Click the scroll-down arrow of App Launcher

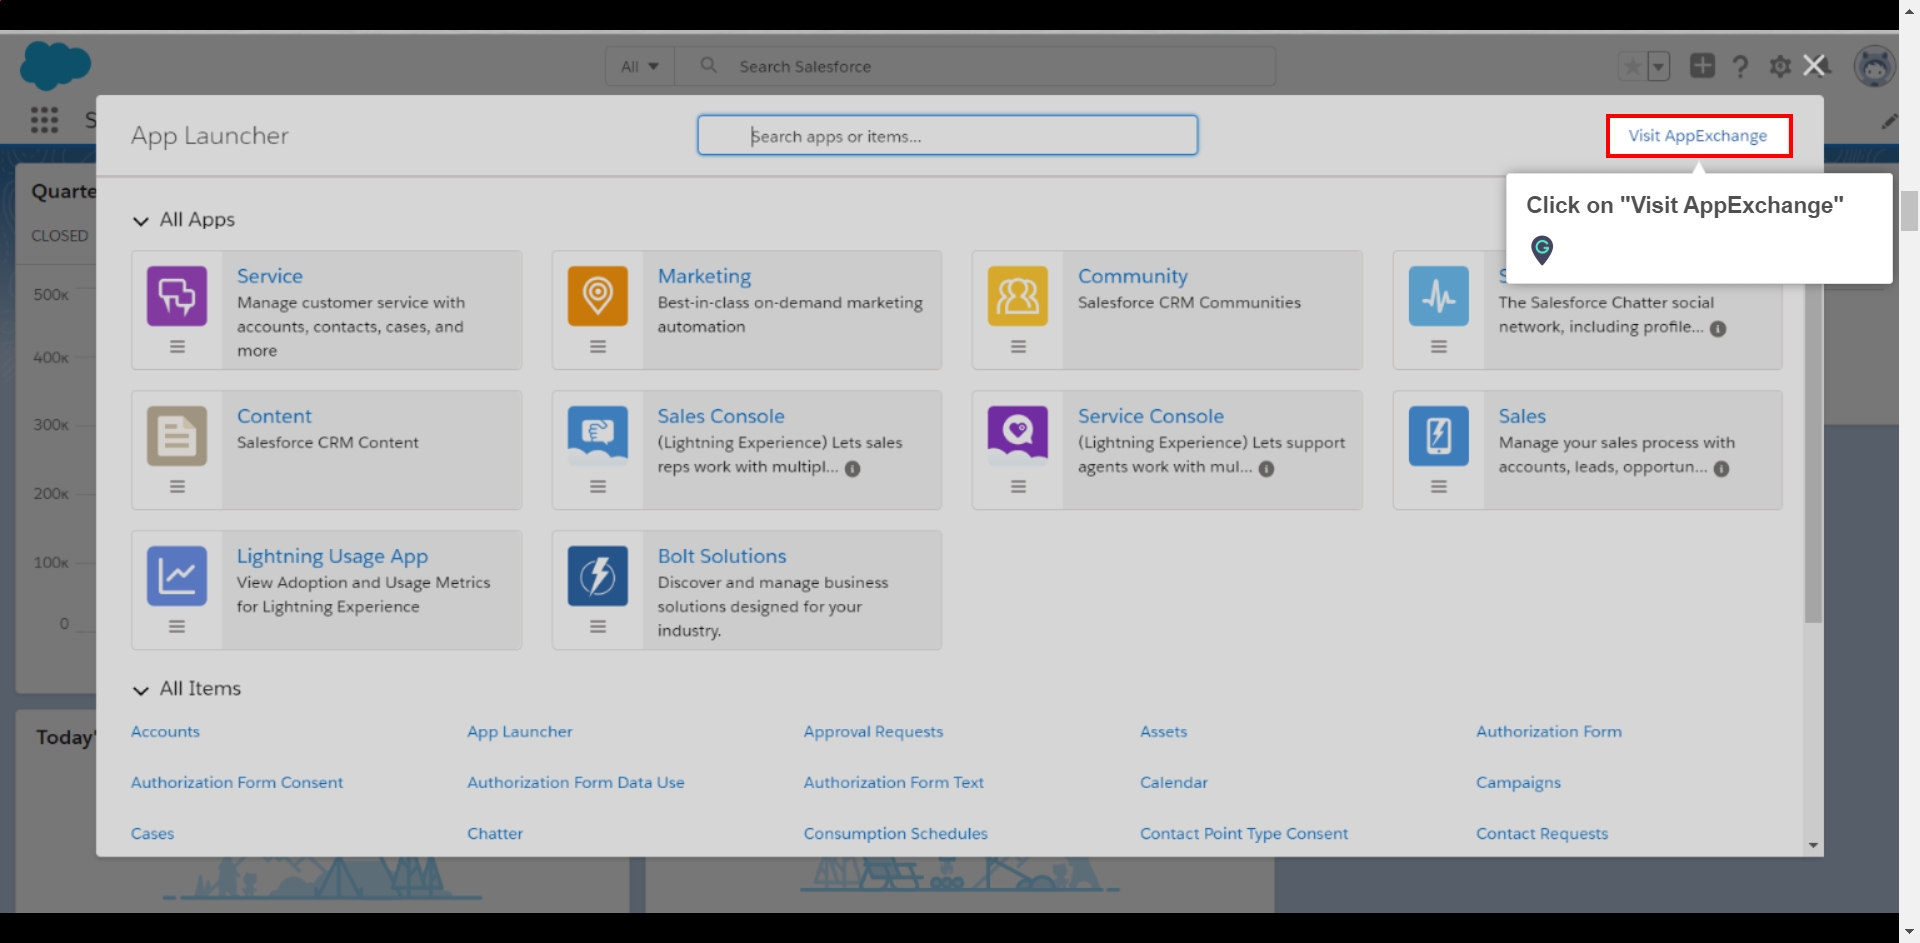[x=1813, y=846]
